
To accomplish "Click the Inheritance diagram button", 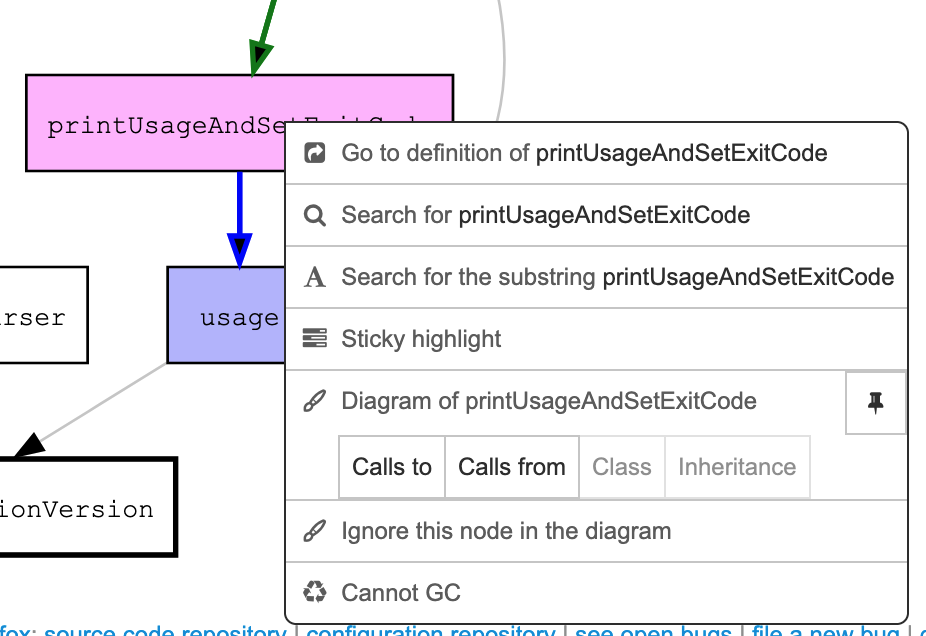I will [x=737, y=467].
